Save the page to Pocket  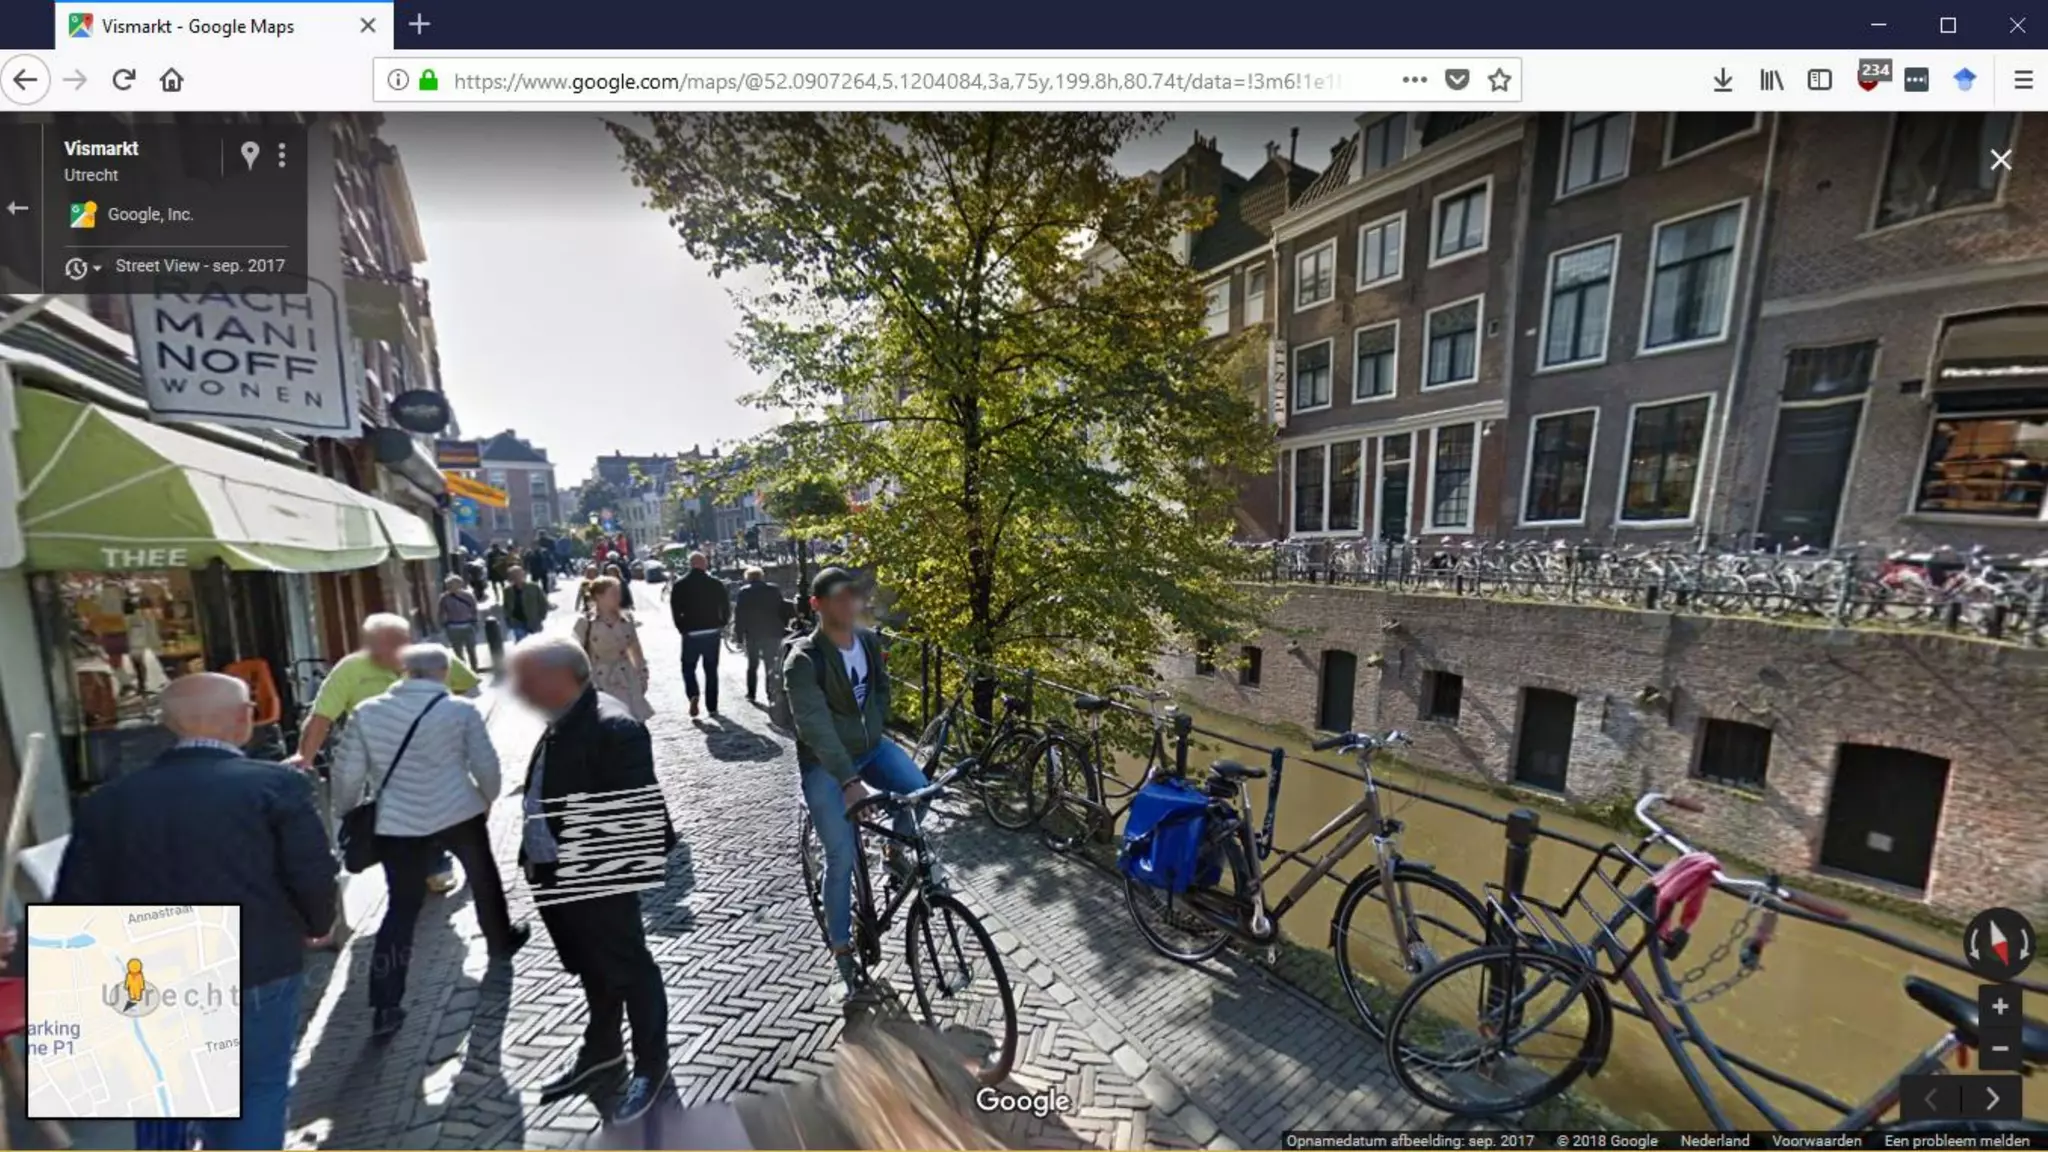[x=1457, y=80]
